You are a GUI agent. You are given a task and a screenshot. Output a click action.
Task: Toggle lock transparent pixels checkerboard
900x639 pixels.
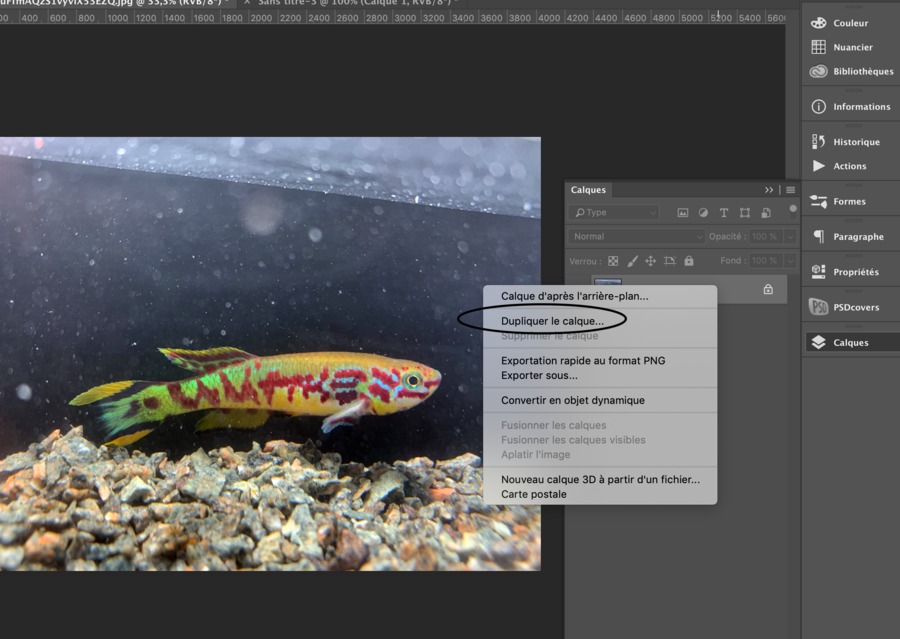click(613, 261)
